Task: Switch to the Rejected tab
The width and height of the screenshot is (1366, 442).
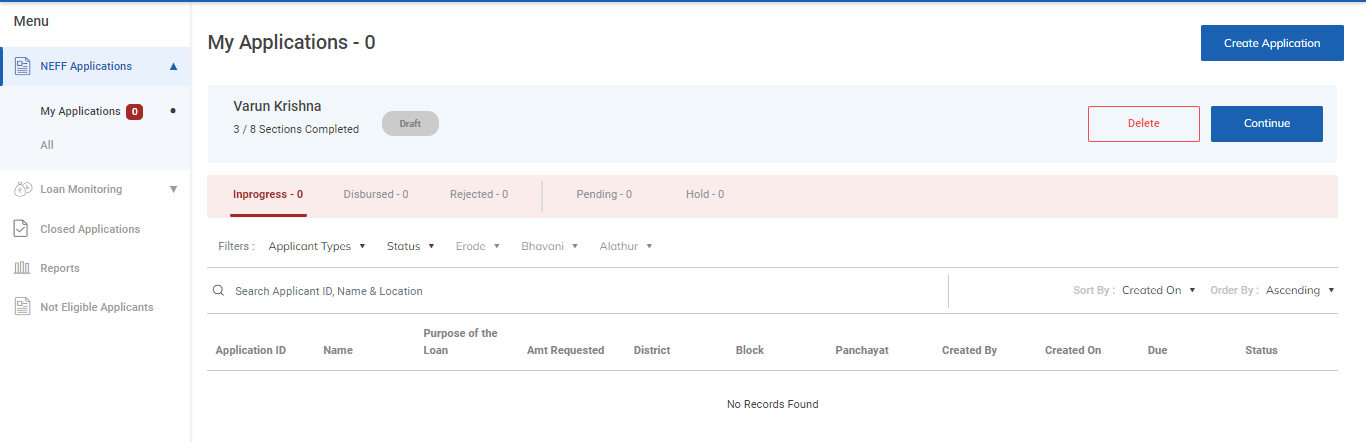Action: [478, 195]
